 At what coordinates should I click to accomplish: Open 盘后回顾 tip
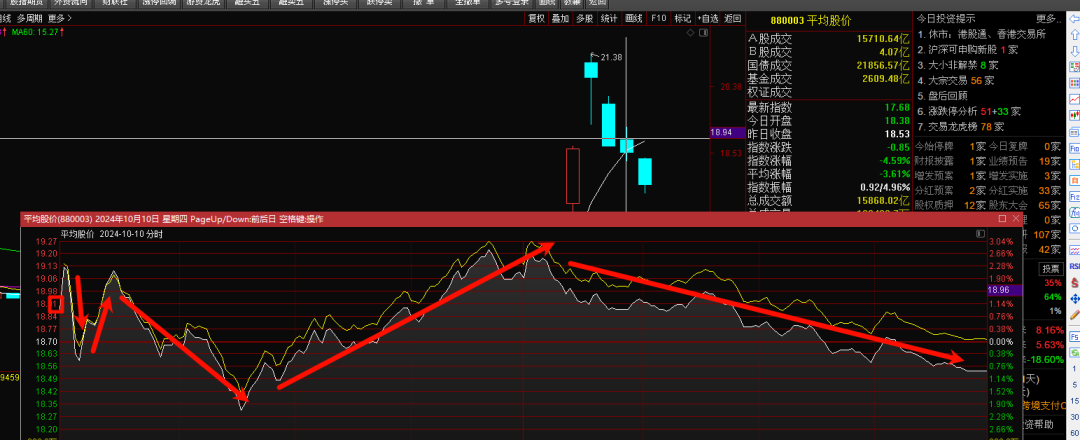click(942, 95)
